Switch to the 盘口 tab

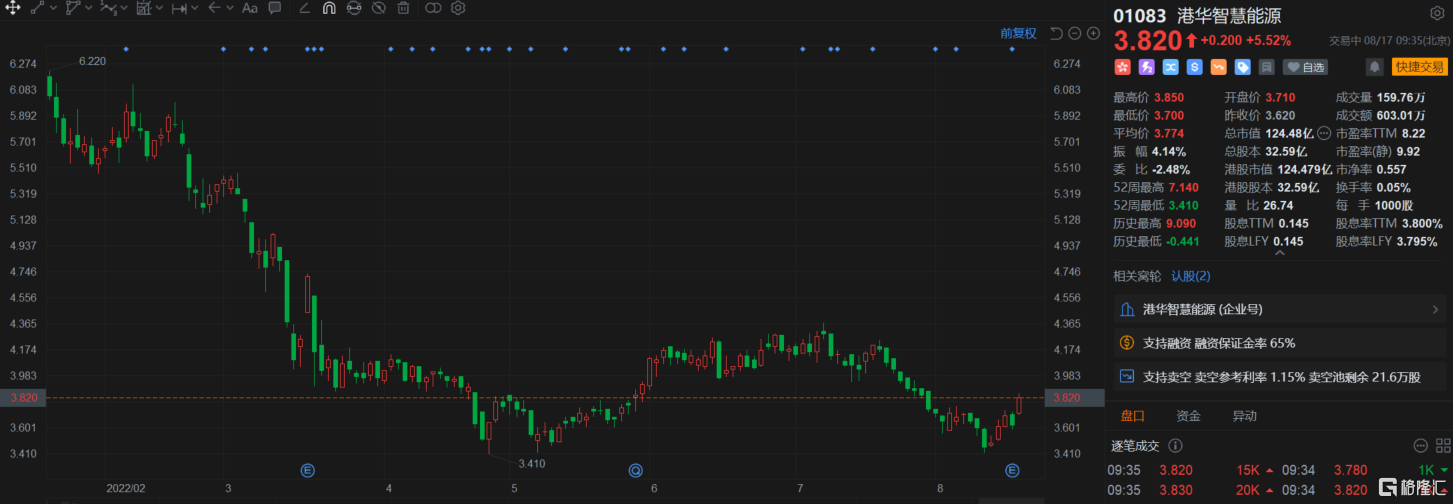(x=1132, y=416)
